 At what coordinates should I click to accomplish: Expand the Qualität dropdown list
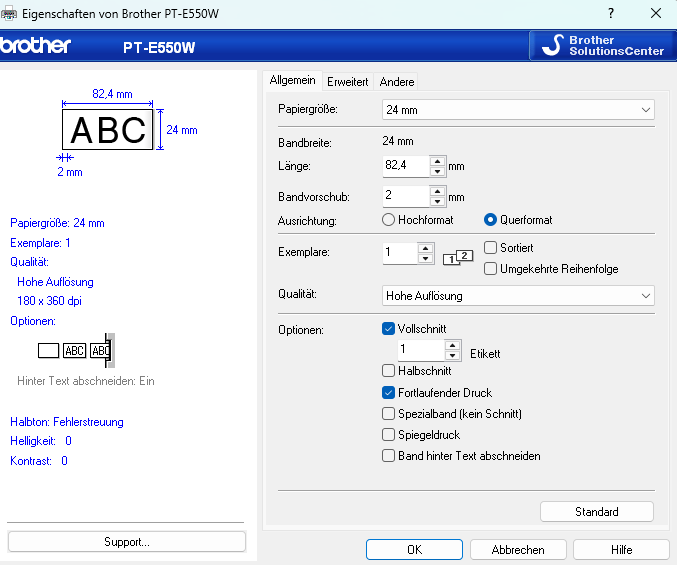518,296
